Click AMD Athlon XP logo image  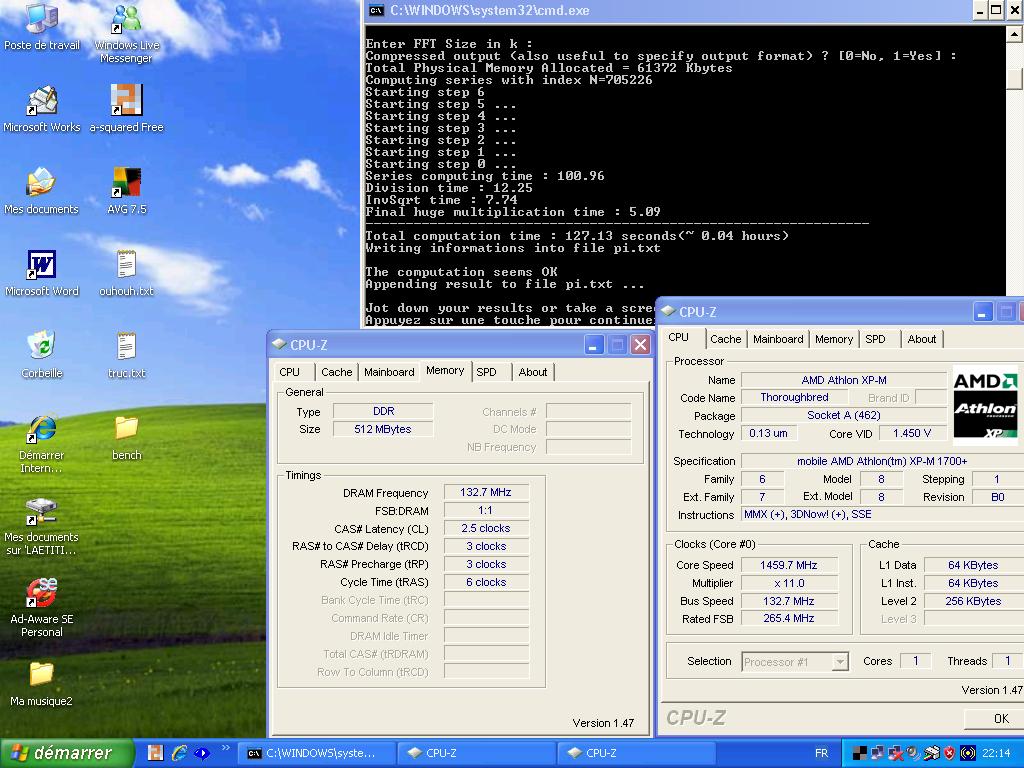point(985,406)
